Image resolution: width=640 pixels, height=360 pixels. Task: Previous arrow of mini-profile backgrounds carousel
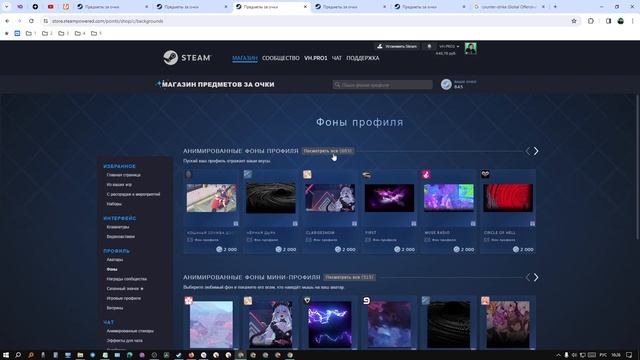pos(528,277)
